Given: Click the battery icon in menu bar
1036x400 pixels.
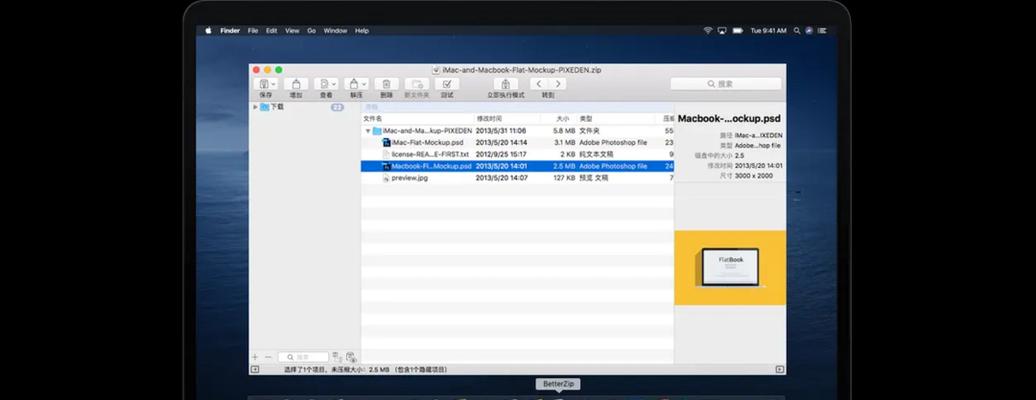Looking at the screenshot, I should tap(737, 30).
